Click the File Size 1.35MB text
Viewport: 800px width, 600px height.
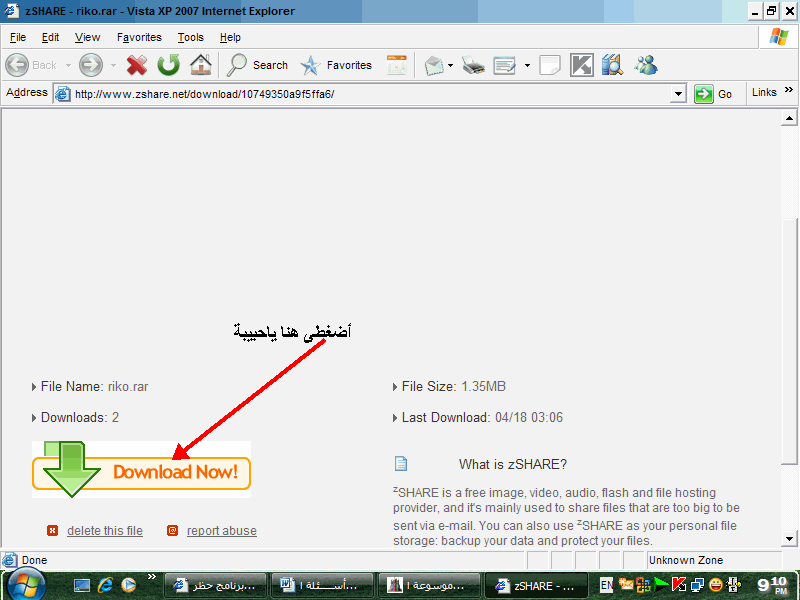(454, 387)
